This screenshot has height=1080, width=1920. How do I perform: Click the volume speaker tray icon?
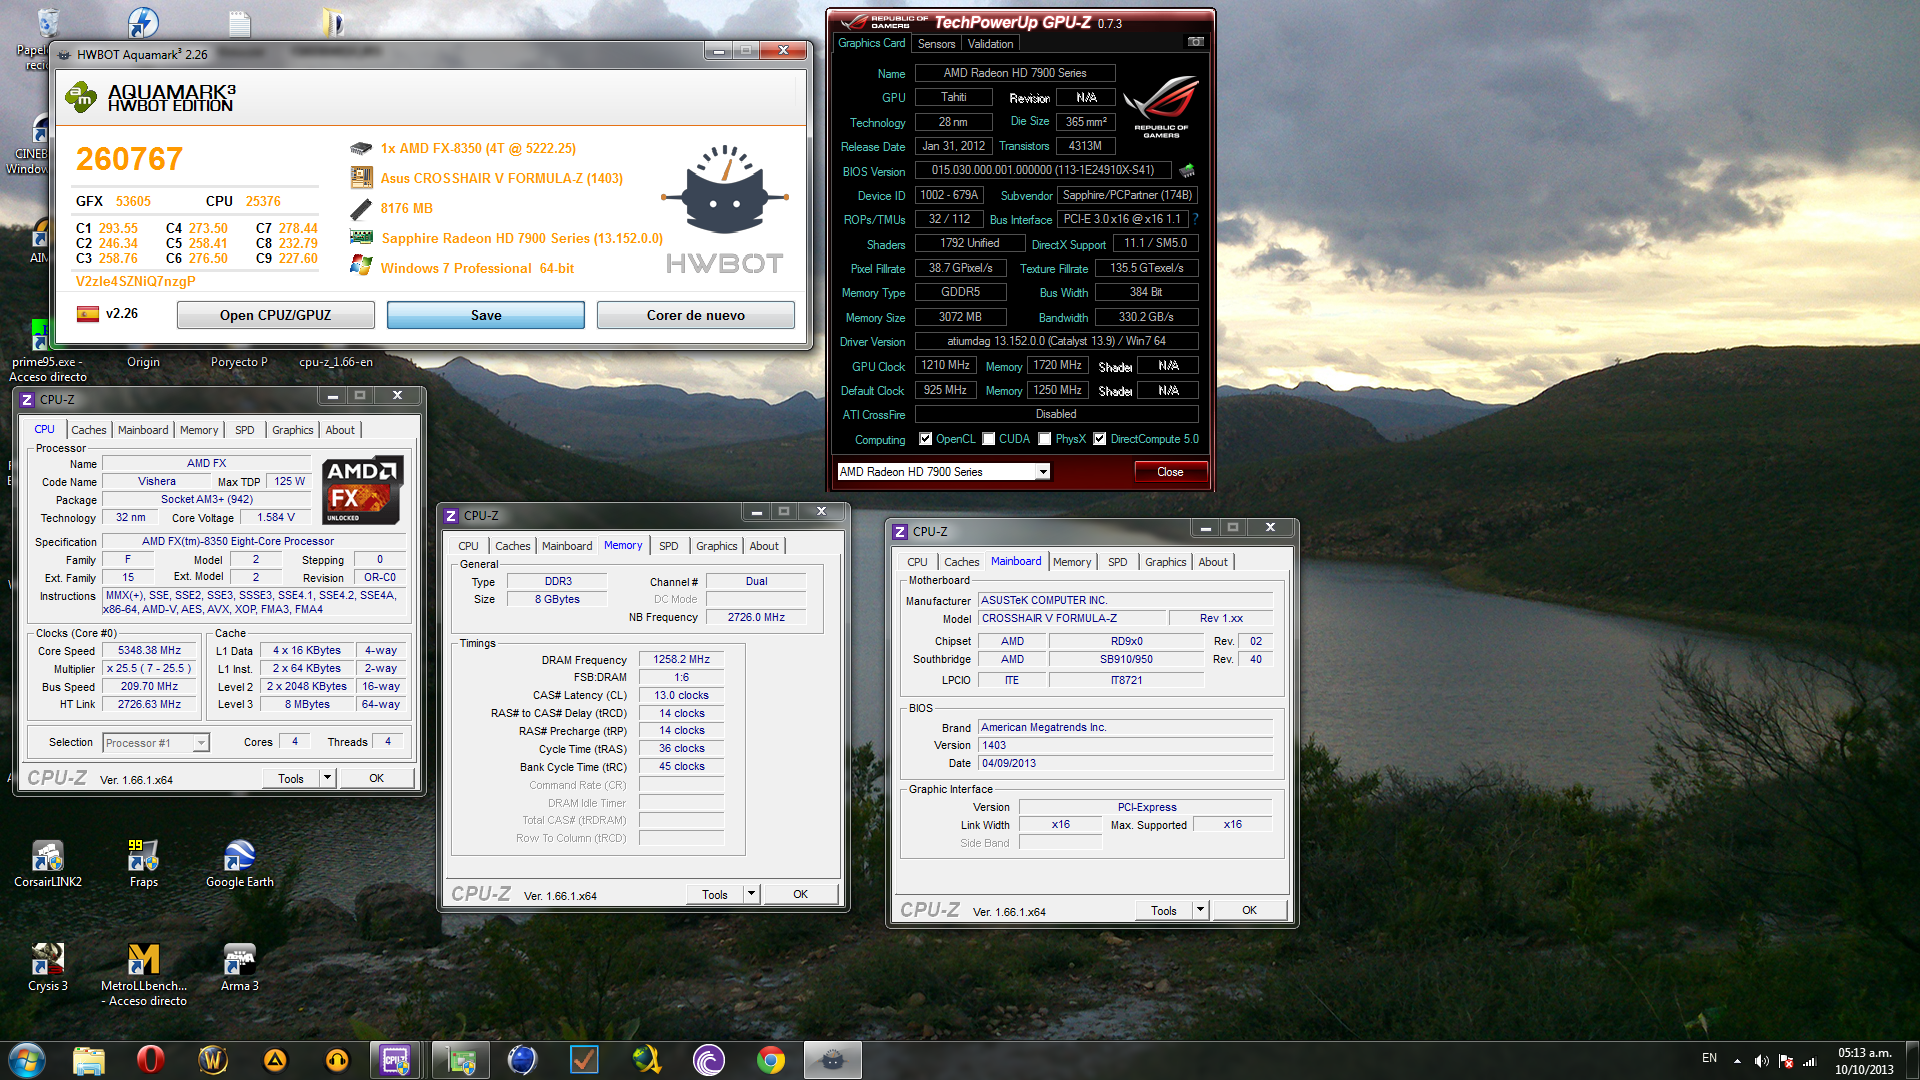[1761, 1061]
